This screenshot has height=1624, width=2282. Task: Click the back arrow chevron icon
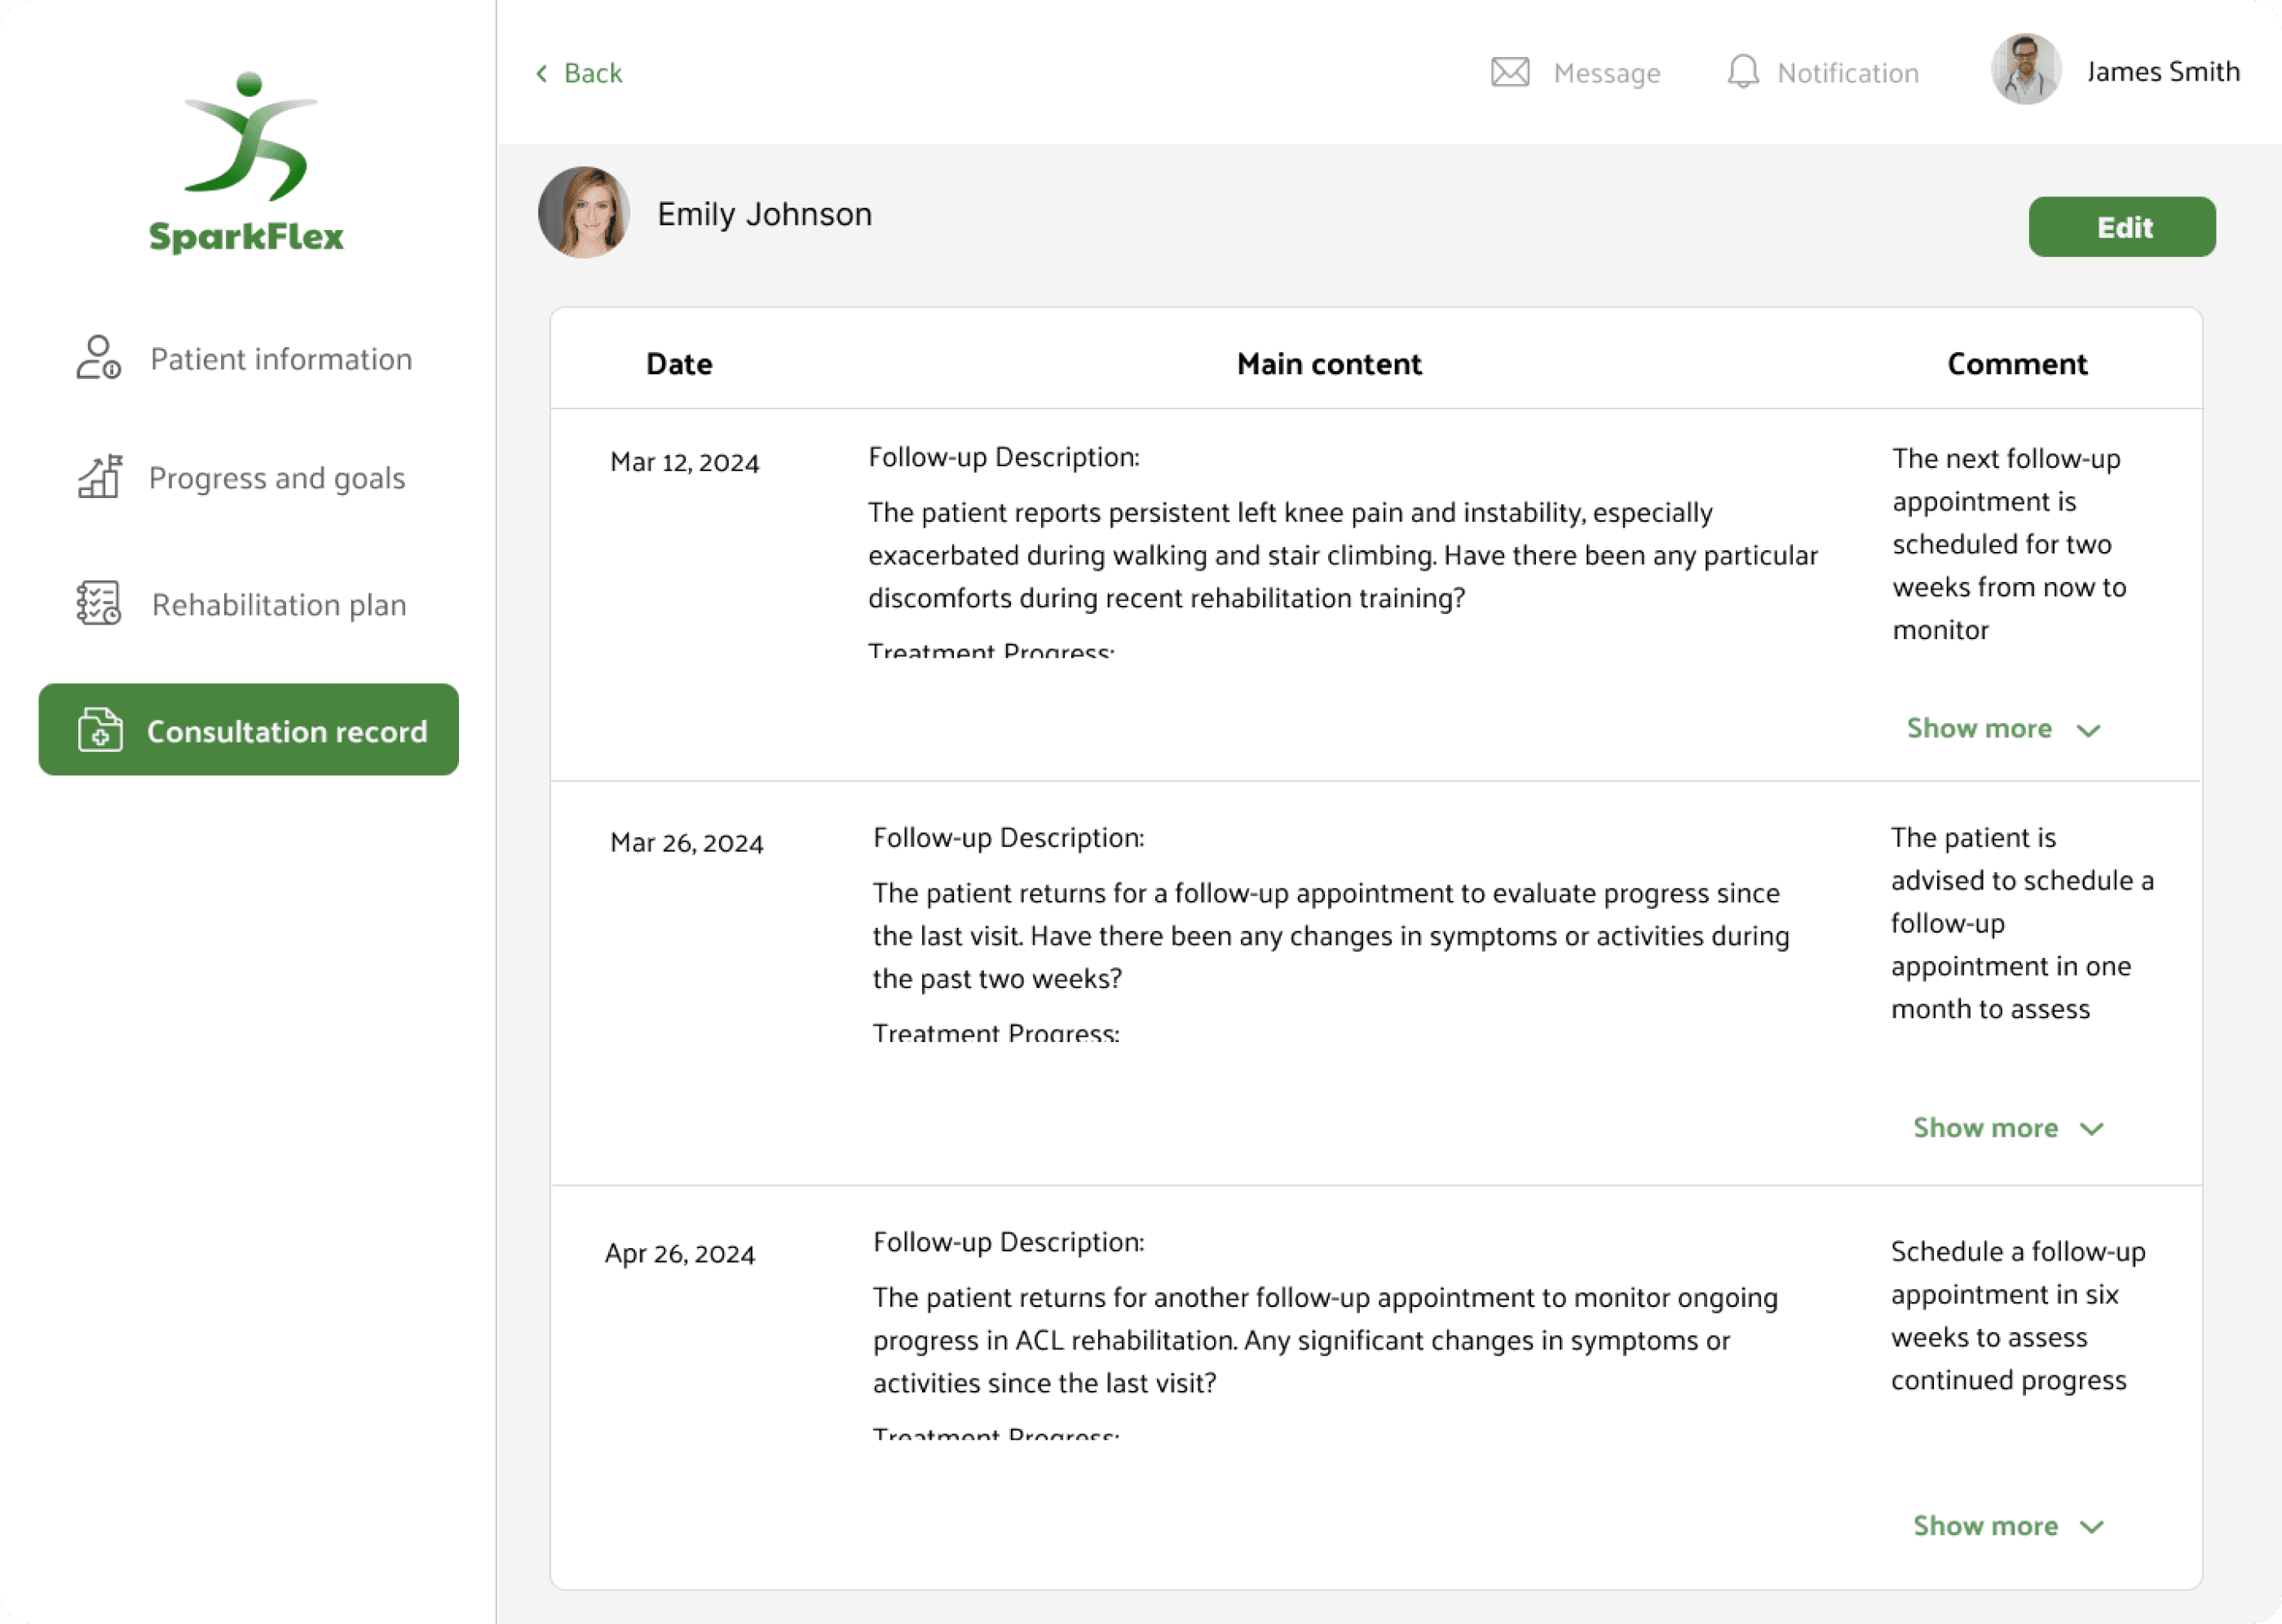tap(542, 73)
